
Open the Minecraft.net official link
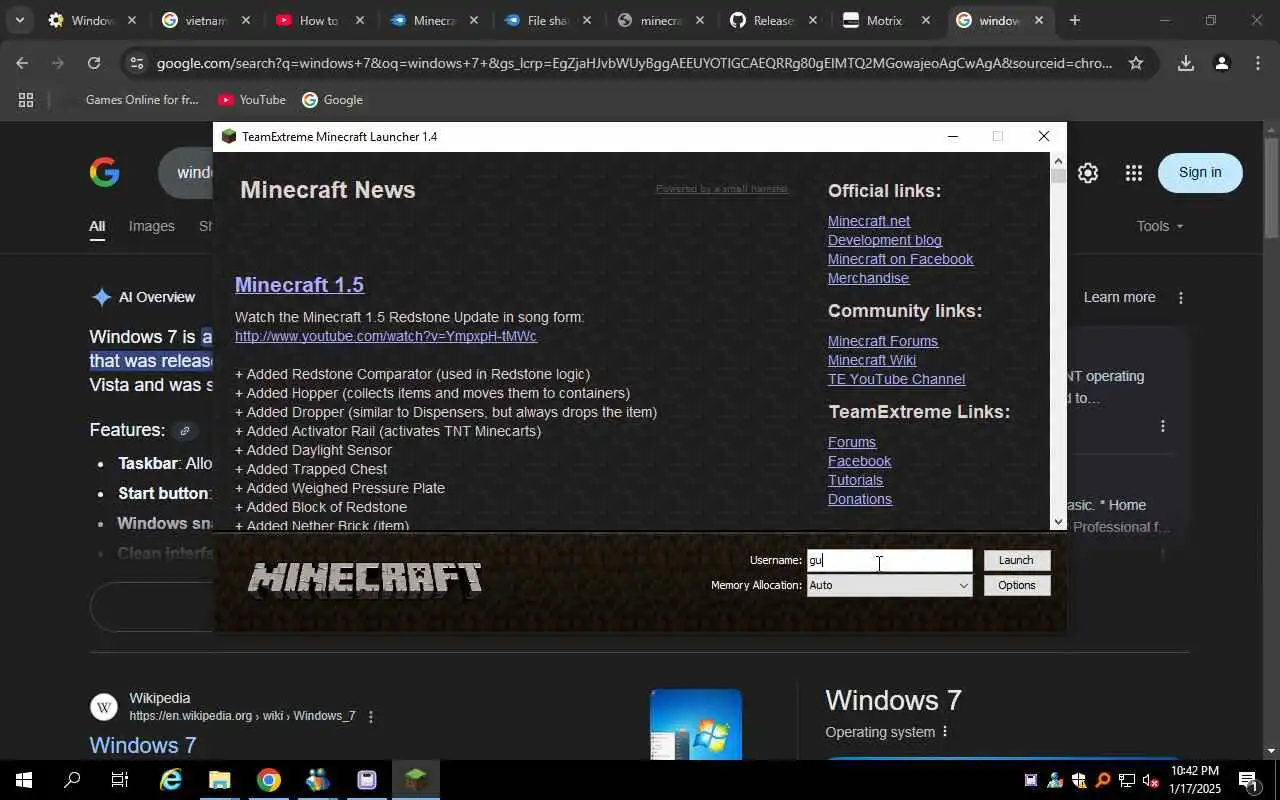869,221
